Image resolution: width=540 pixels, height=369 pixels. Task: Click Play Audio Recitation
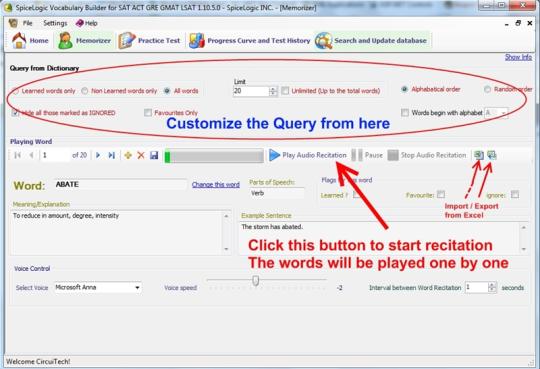[x=308, y=155]
